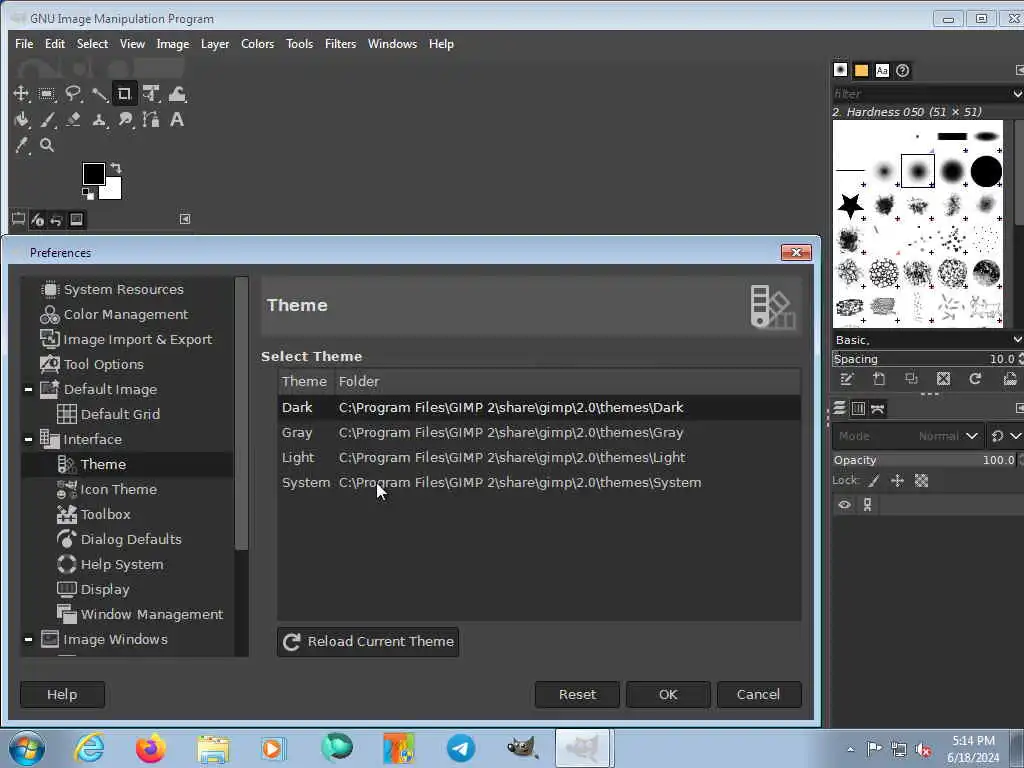Click the Edit brush icon
Image resolution: width=1024 pixels, height=768 pixels.
(x=846, y=379)
